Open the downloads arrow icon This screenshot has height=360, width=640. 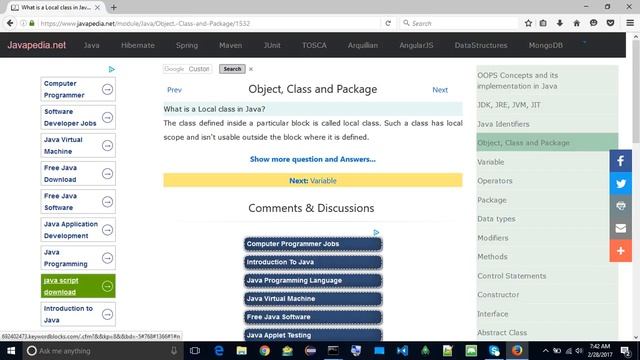click(x=560, y=23)
